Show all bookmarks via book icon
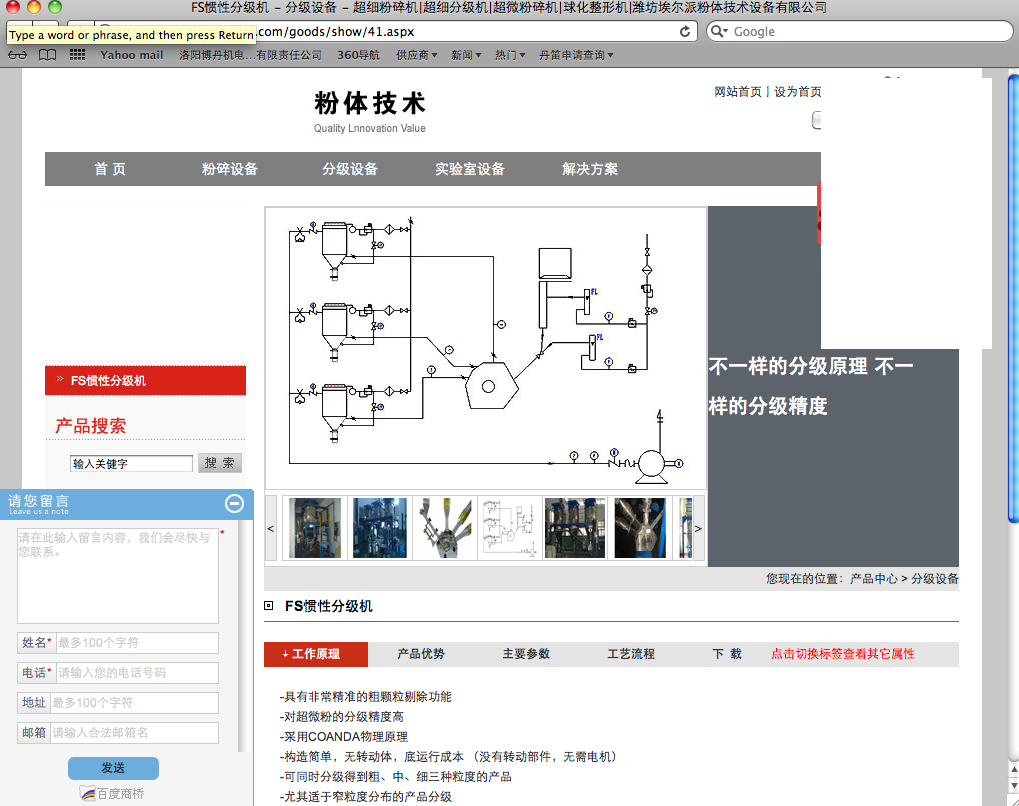Image resolution: width=1019 pixels, height=806 pixels. pos(47,55)
